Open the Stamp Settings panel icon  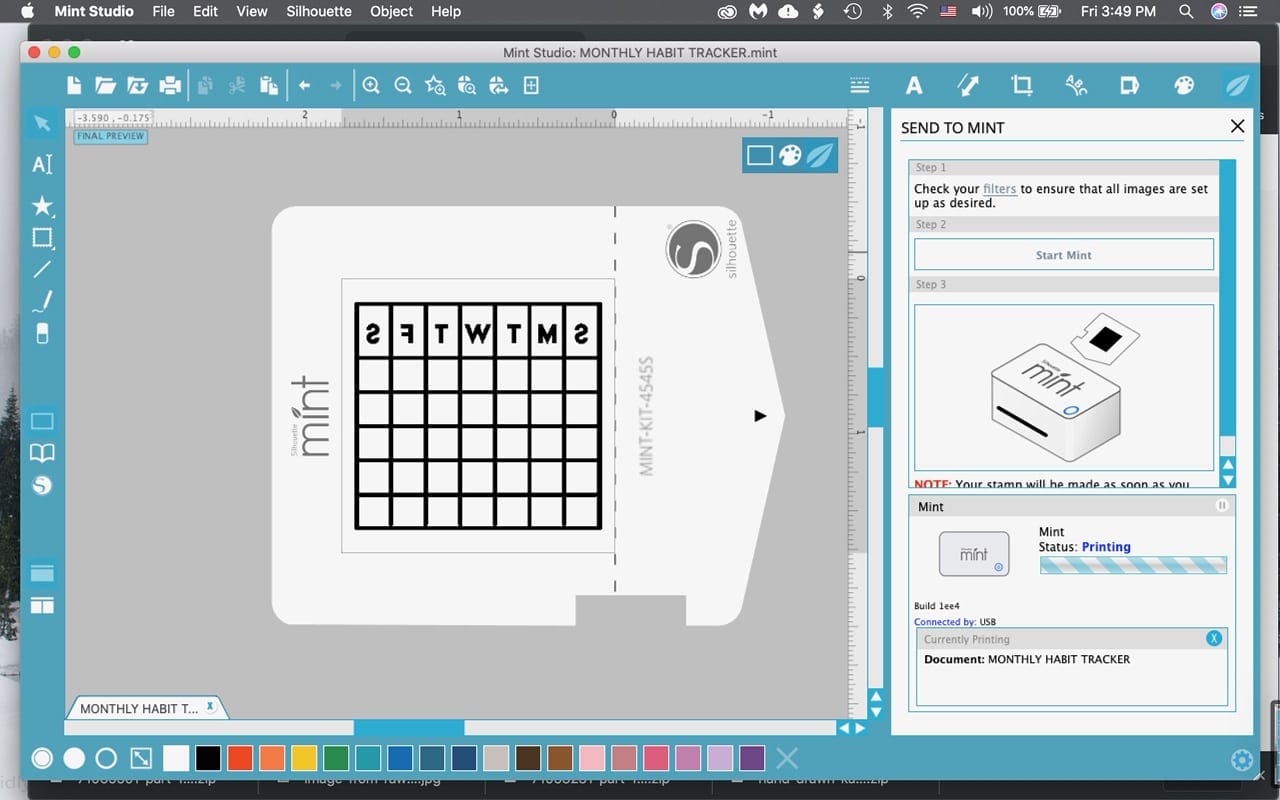point(1129,86)
